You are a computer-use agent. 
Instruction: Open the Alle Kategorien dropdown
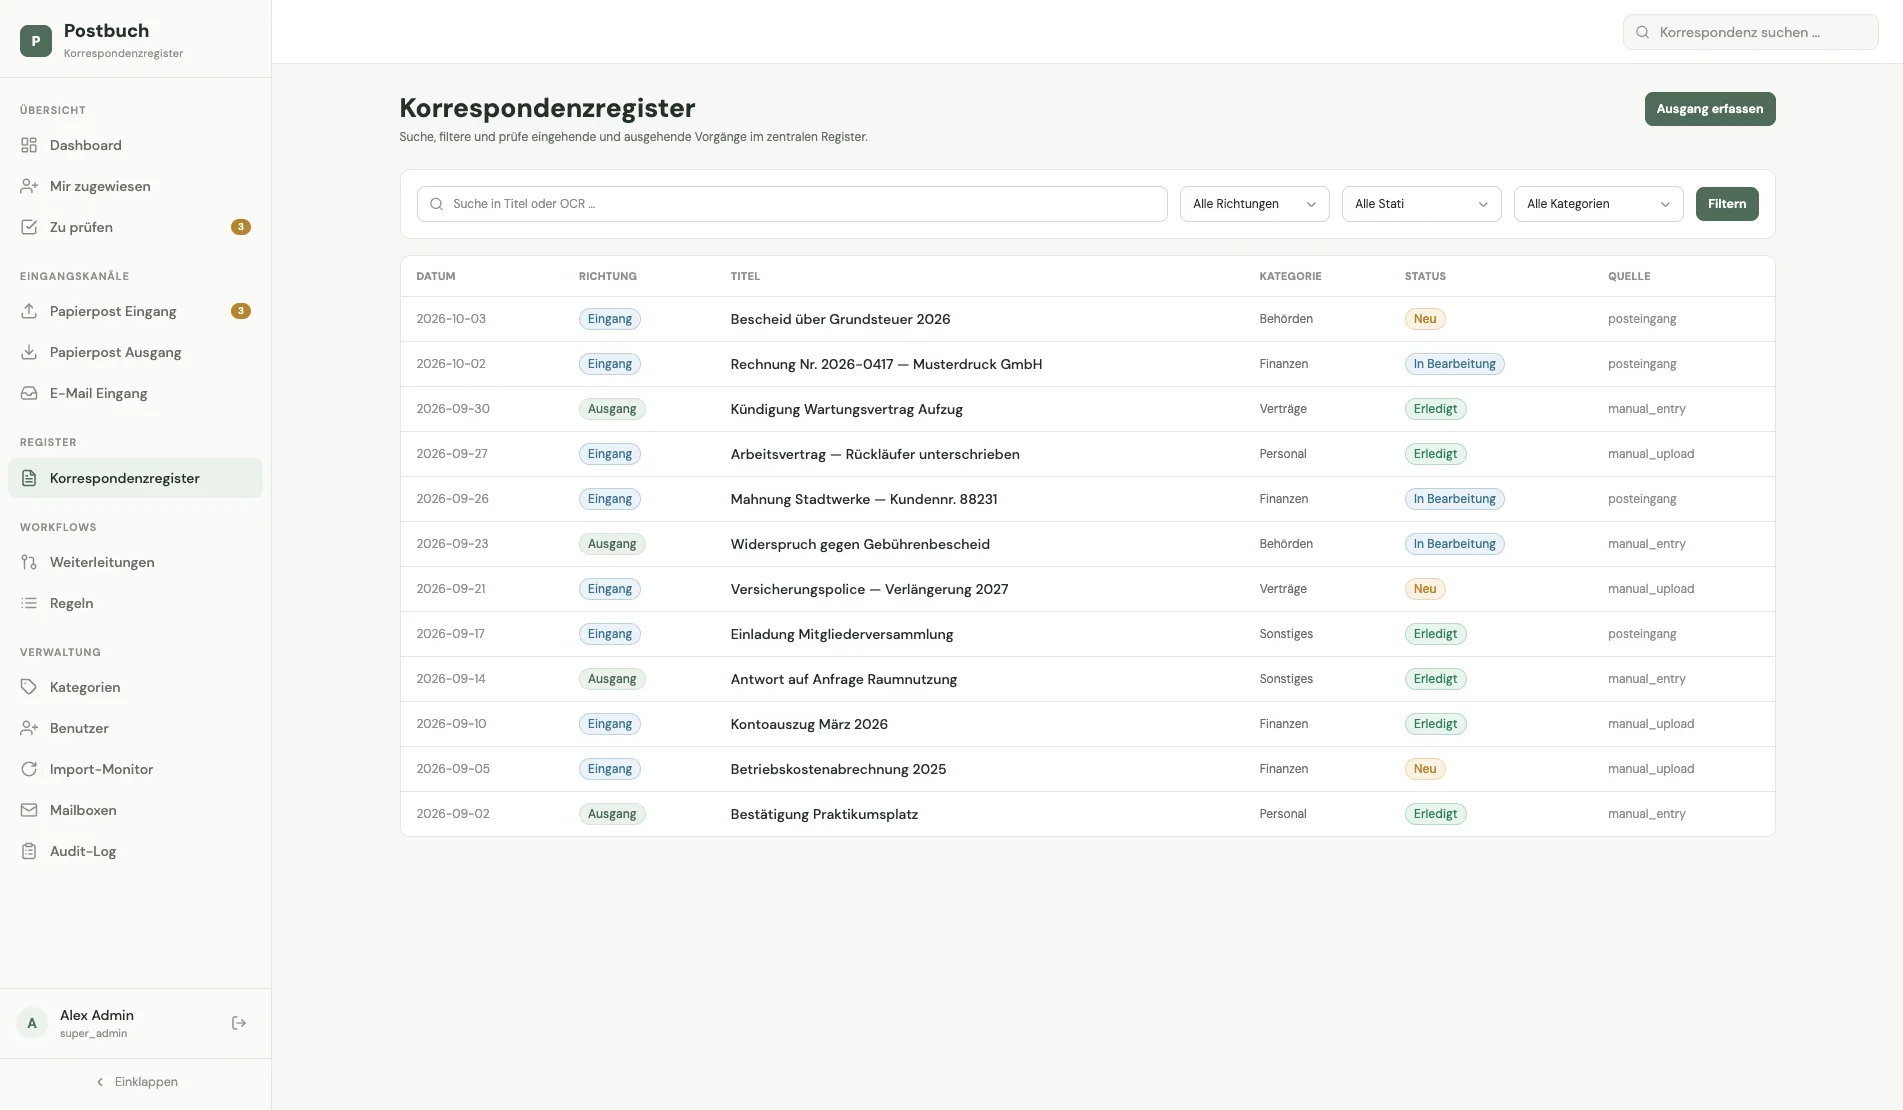tap(1598, 204)
